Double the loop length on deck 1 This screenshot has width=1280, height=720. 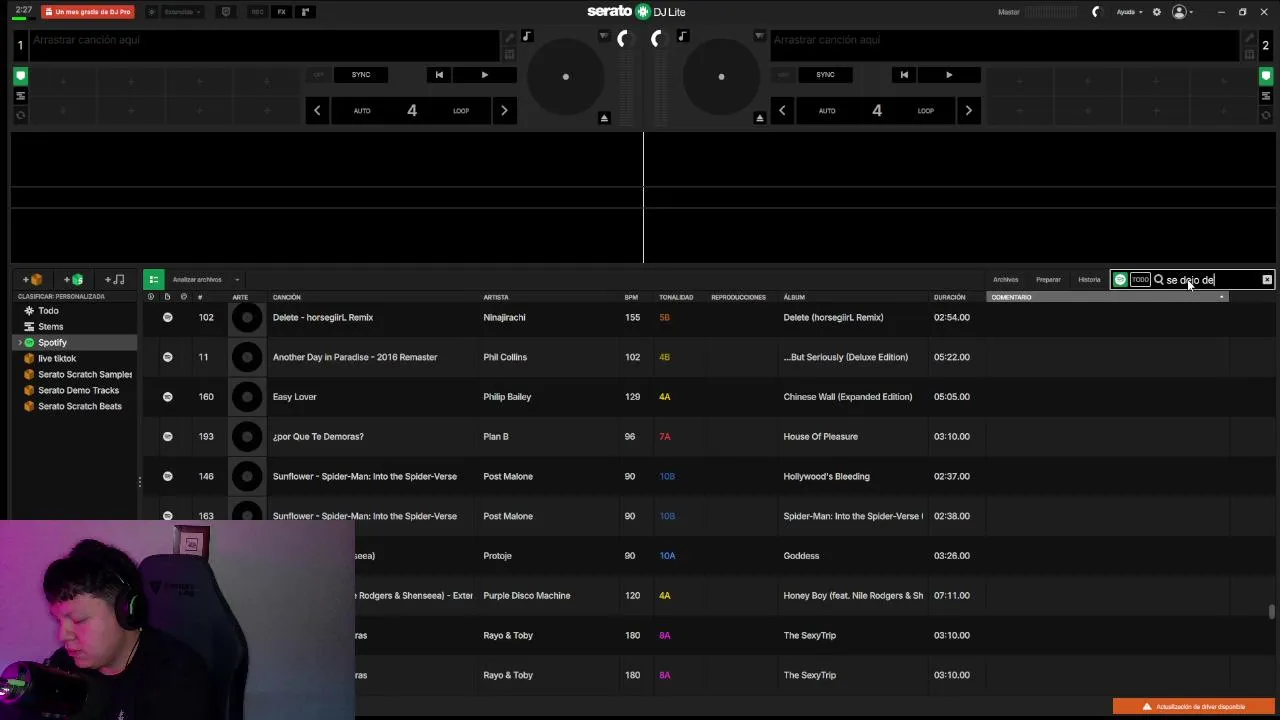504,110
